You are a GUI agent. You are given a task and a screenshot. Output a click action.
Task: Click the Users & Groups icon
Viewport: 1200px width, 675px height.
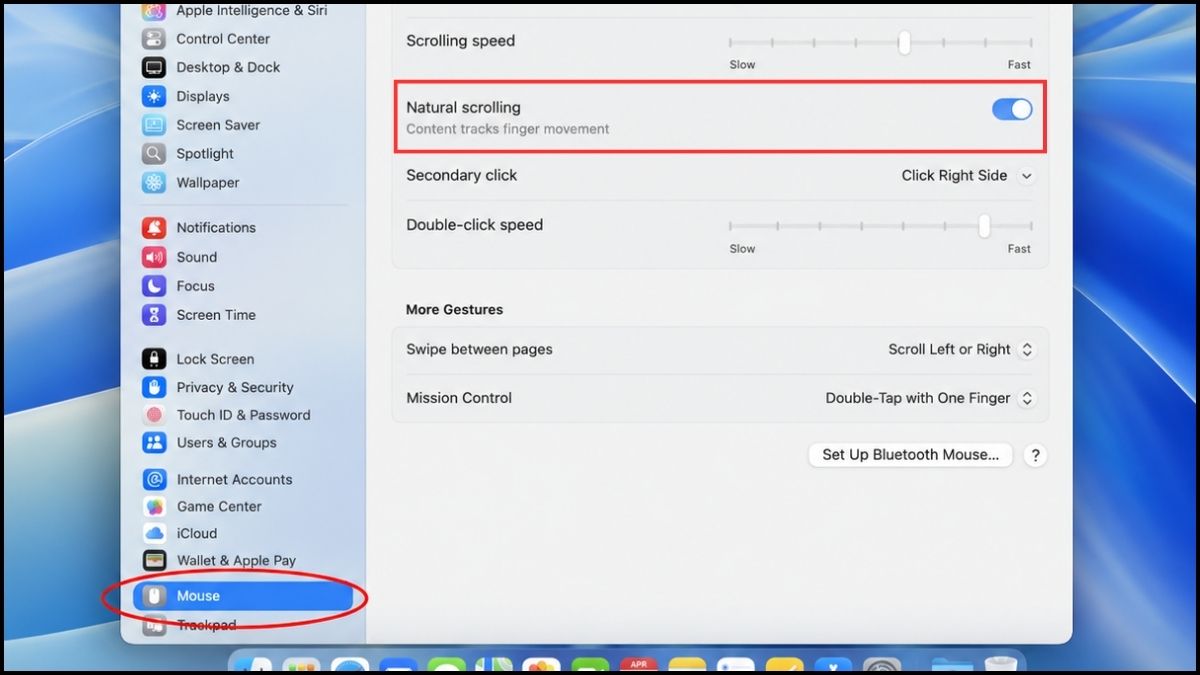tap(154, 442)
